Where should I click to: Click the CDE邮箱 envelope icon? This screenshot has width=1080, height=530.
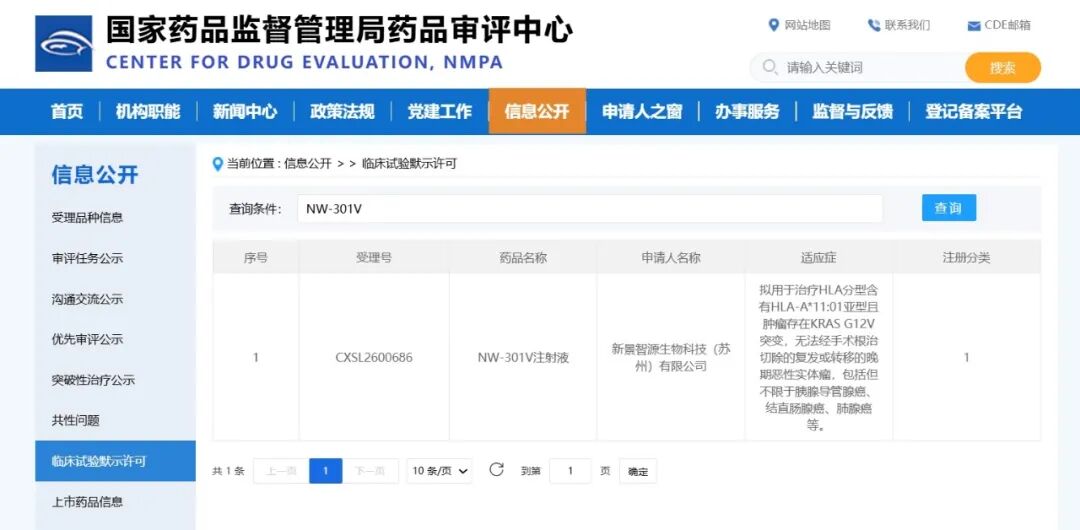[974, 26]
